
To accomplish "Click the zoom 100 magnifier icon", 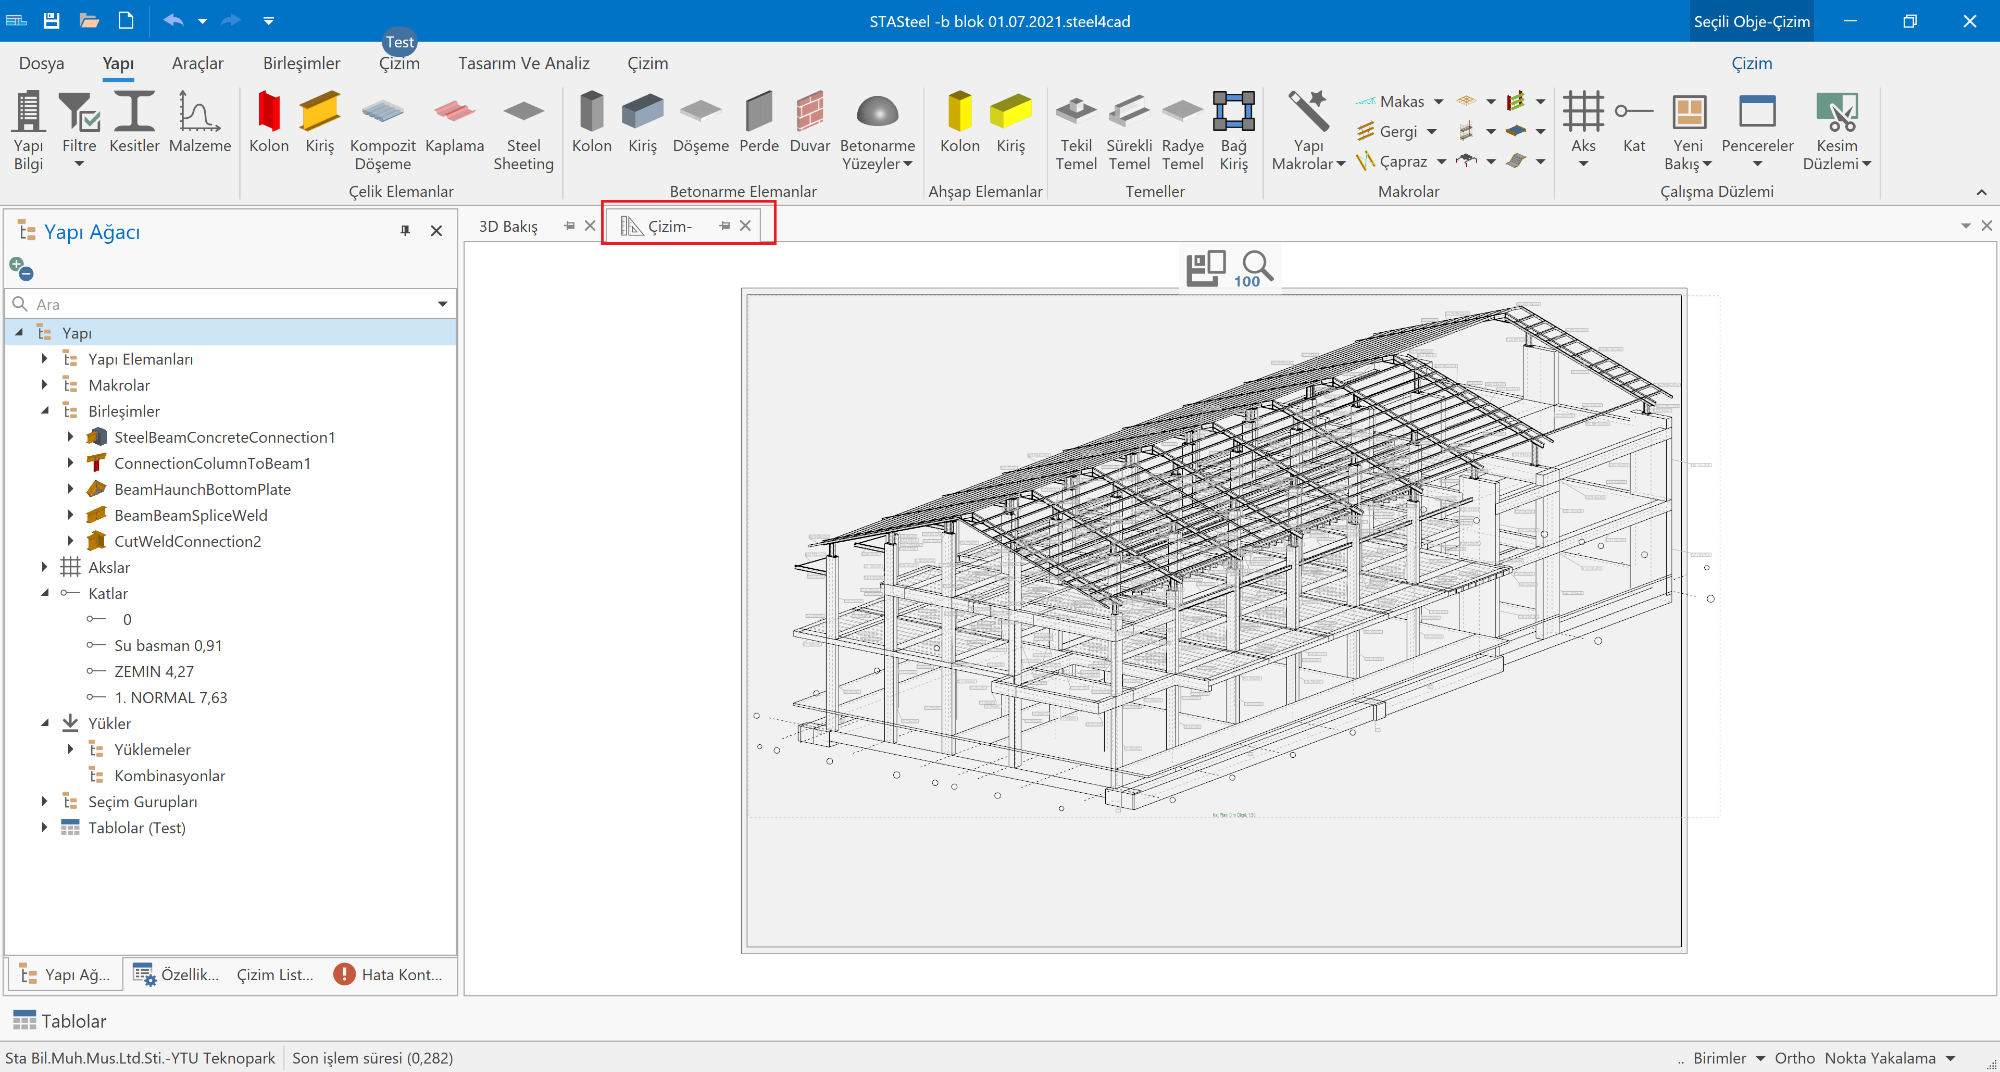I will [1255, 268].
